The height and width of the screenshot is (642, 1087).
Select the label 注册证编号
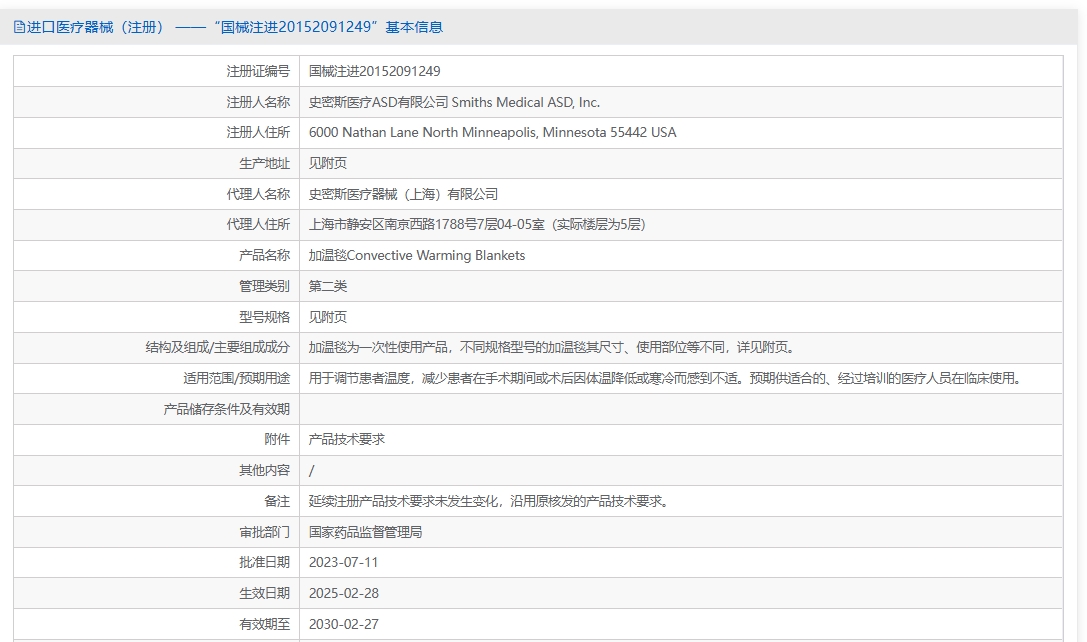[258, 71]
